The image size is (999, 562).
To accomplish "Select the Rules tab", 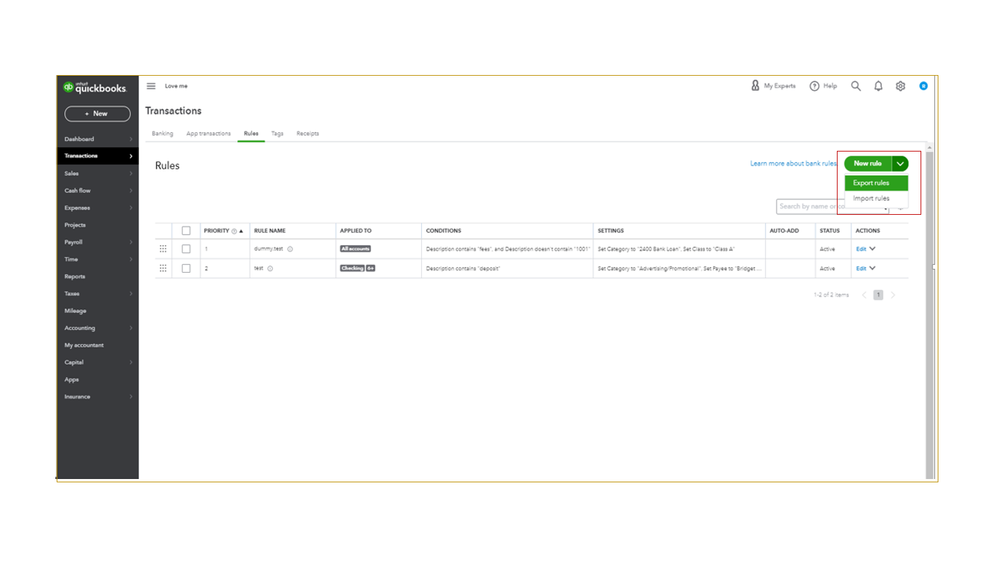I will click(x=251, y=134).
